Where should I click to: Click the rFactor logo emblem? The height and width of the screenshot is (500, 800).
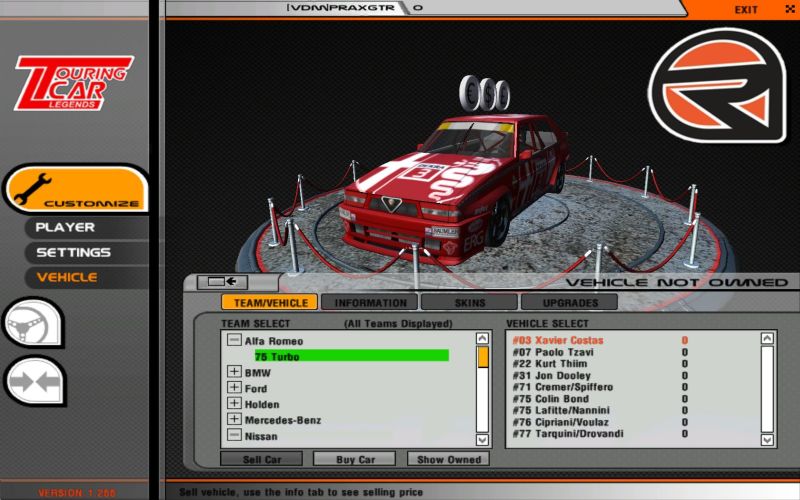click(x=717, y=86)
